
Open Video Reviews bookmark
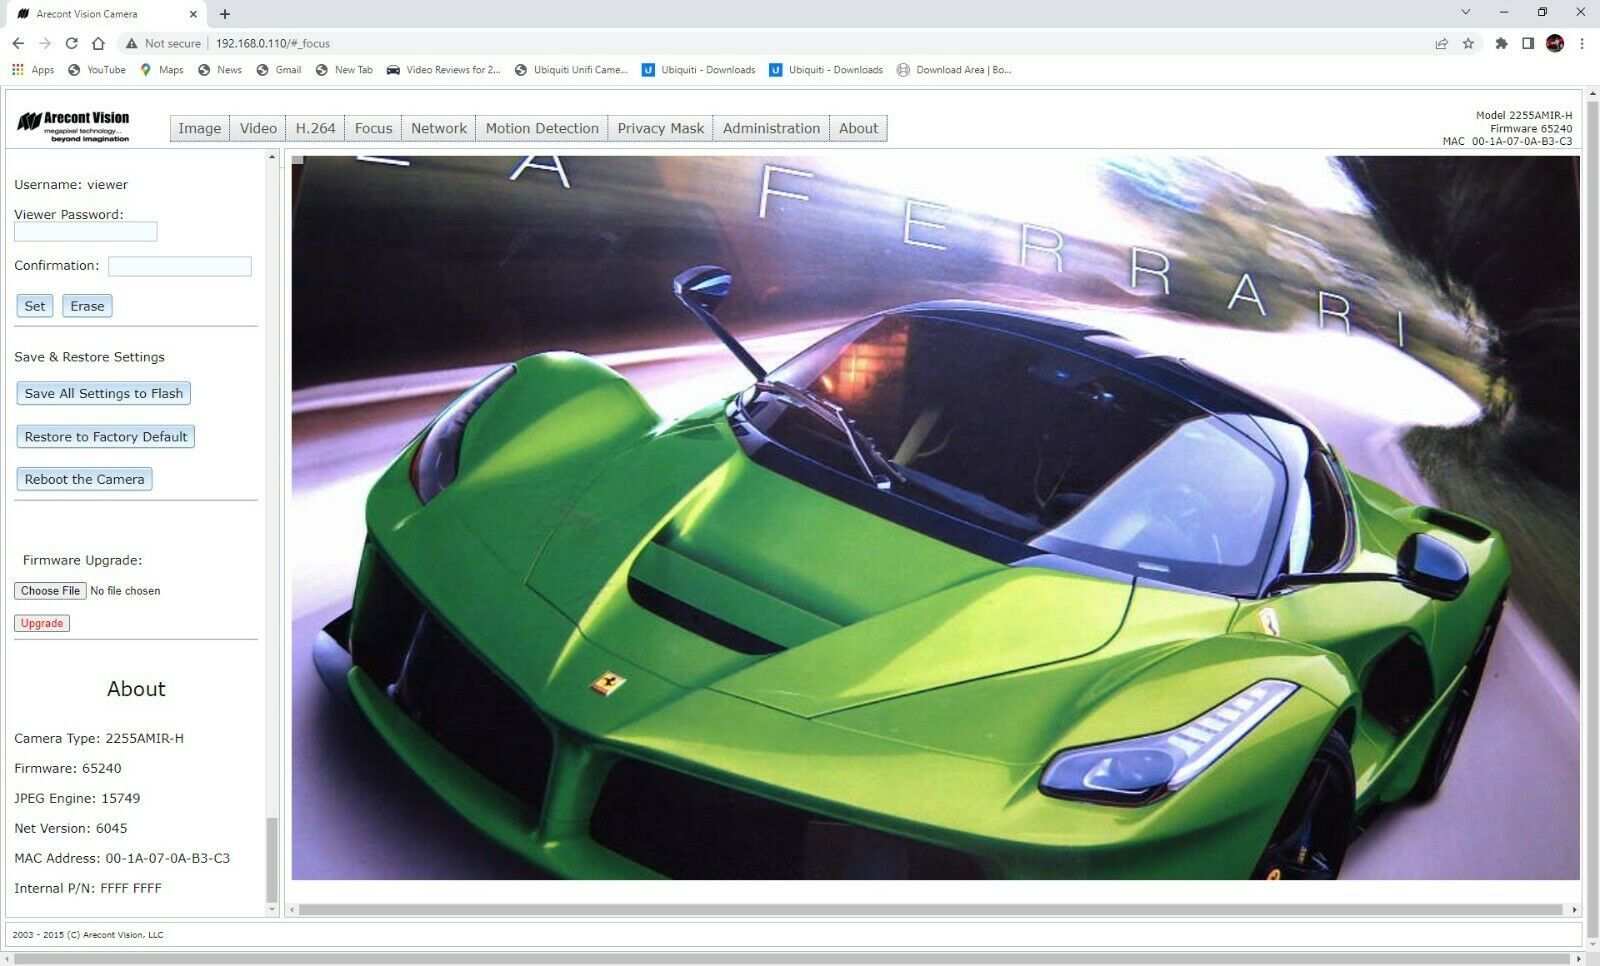[443, 70]
